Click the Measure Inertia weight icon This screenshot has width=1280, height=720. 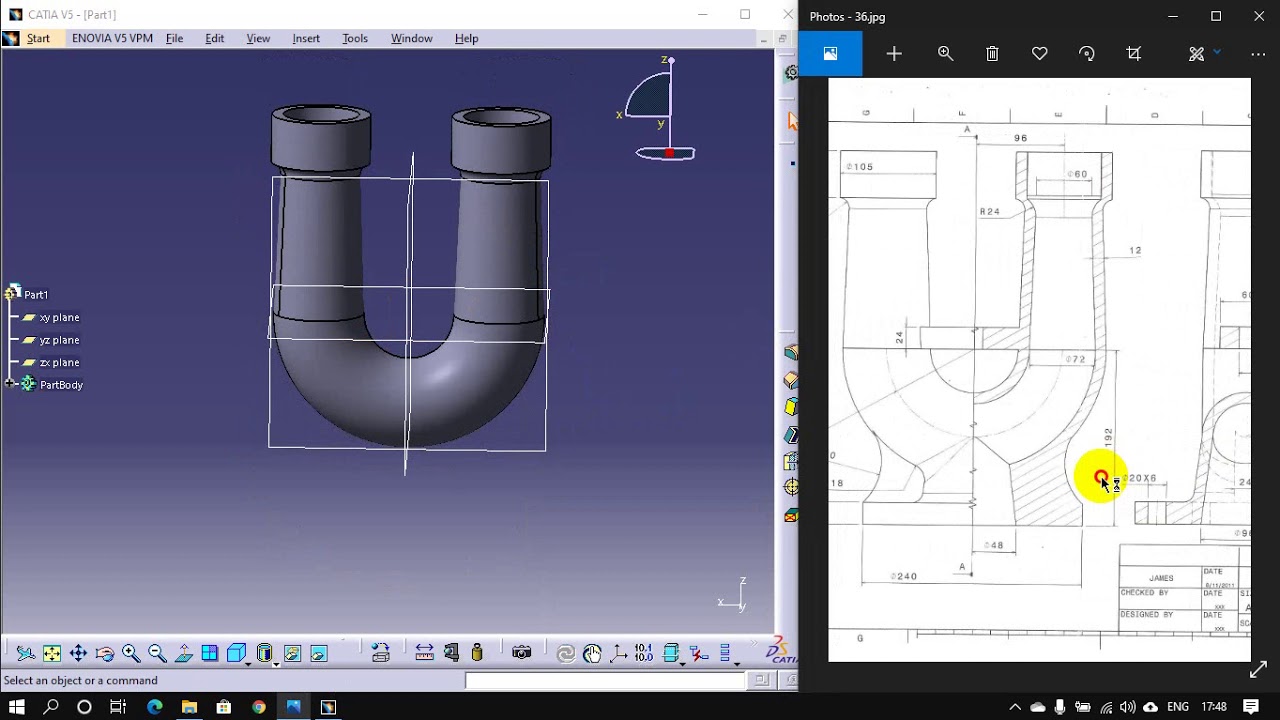[477, 653]
